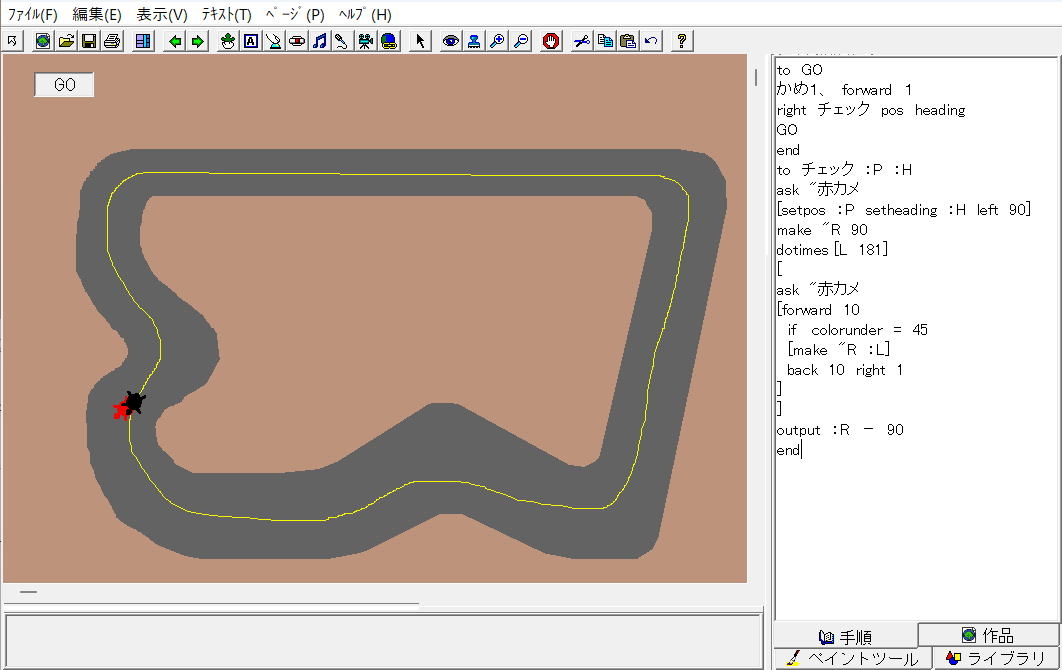Screen dimensions: 1062x670
Task: Click the eye tool icon
Action: pyautogui.click(x=450, y=41)
